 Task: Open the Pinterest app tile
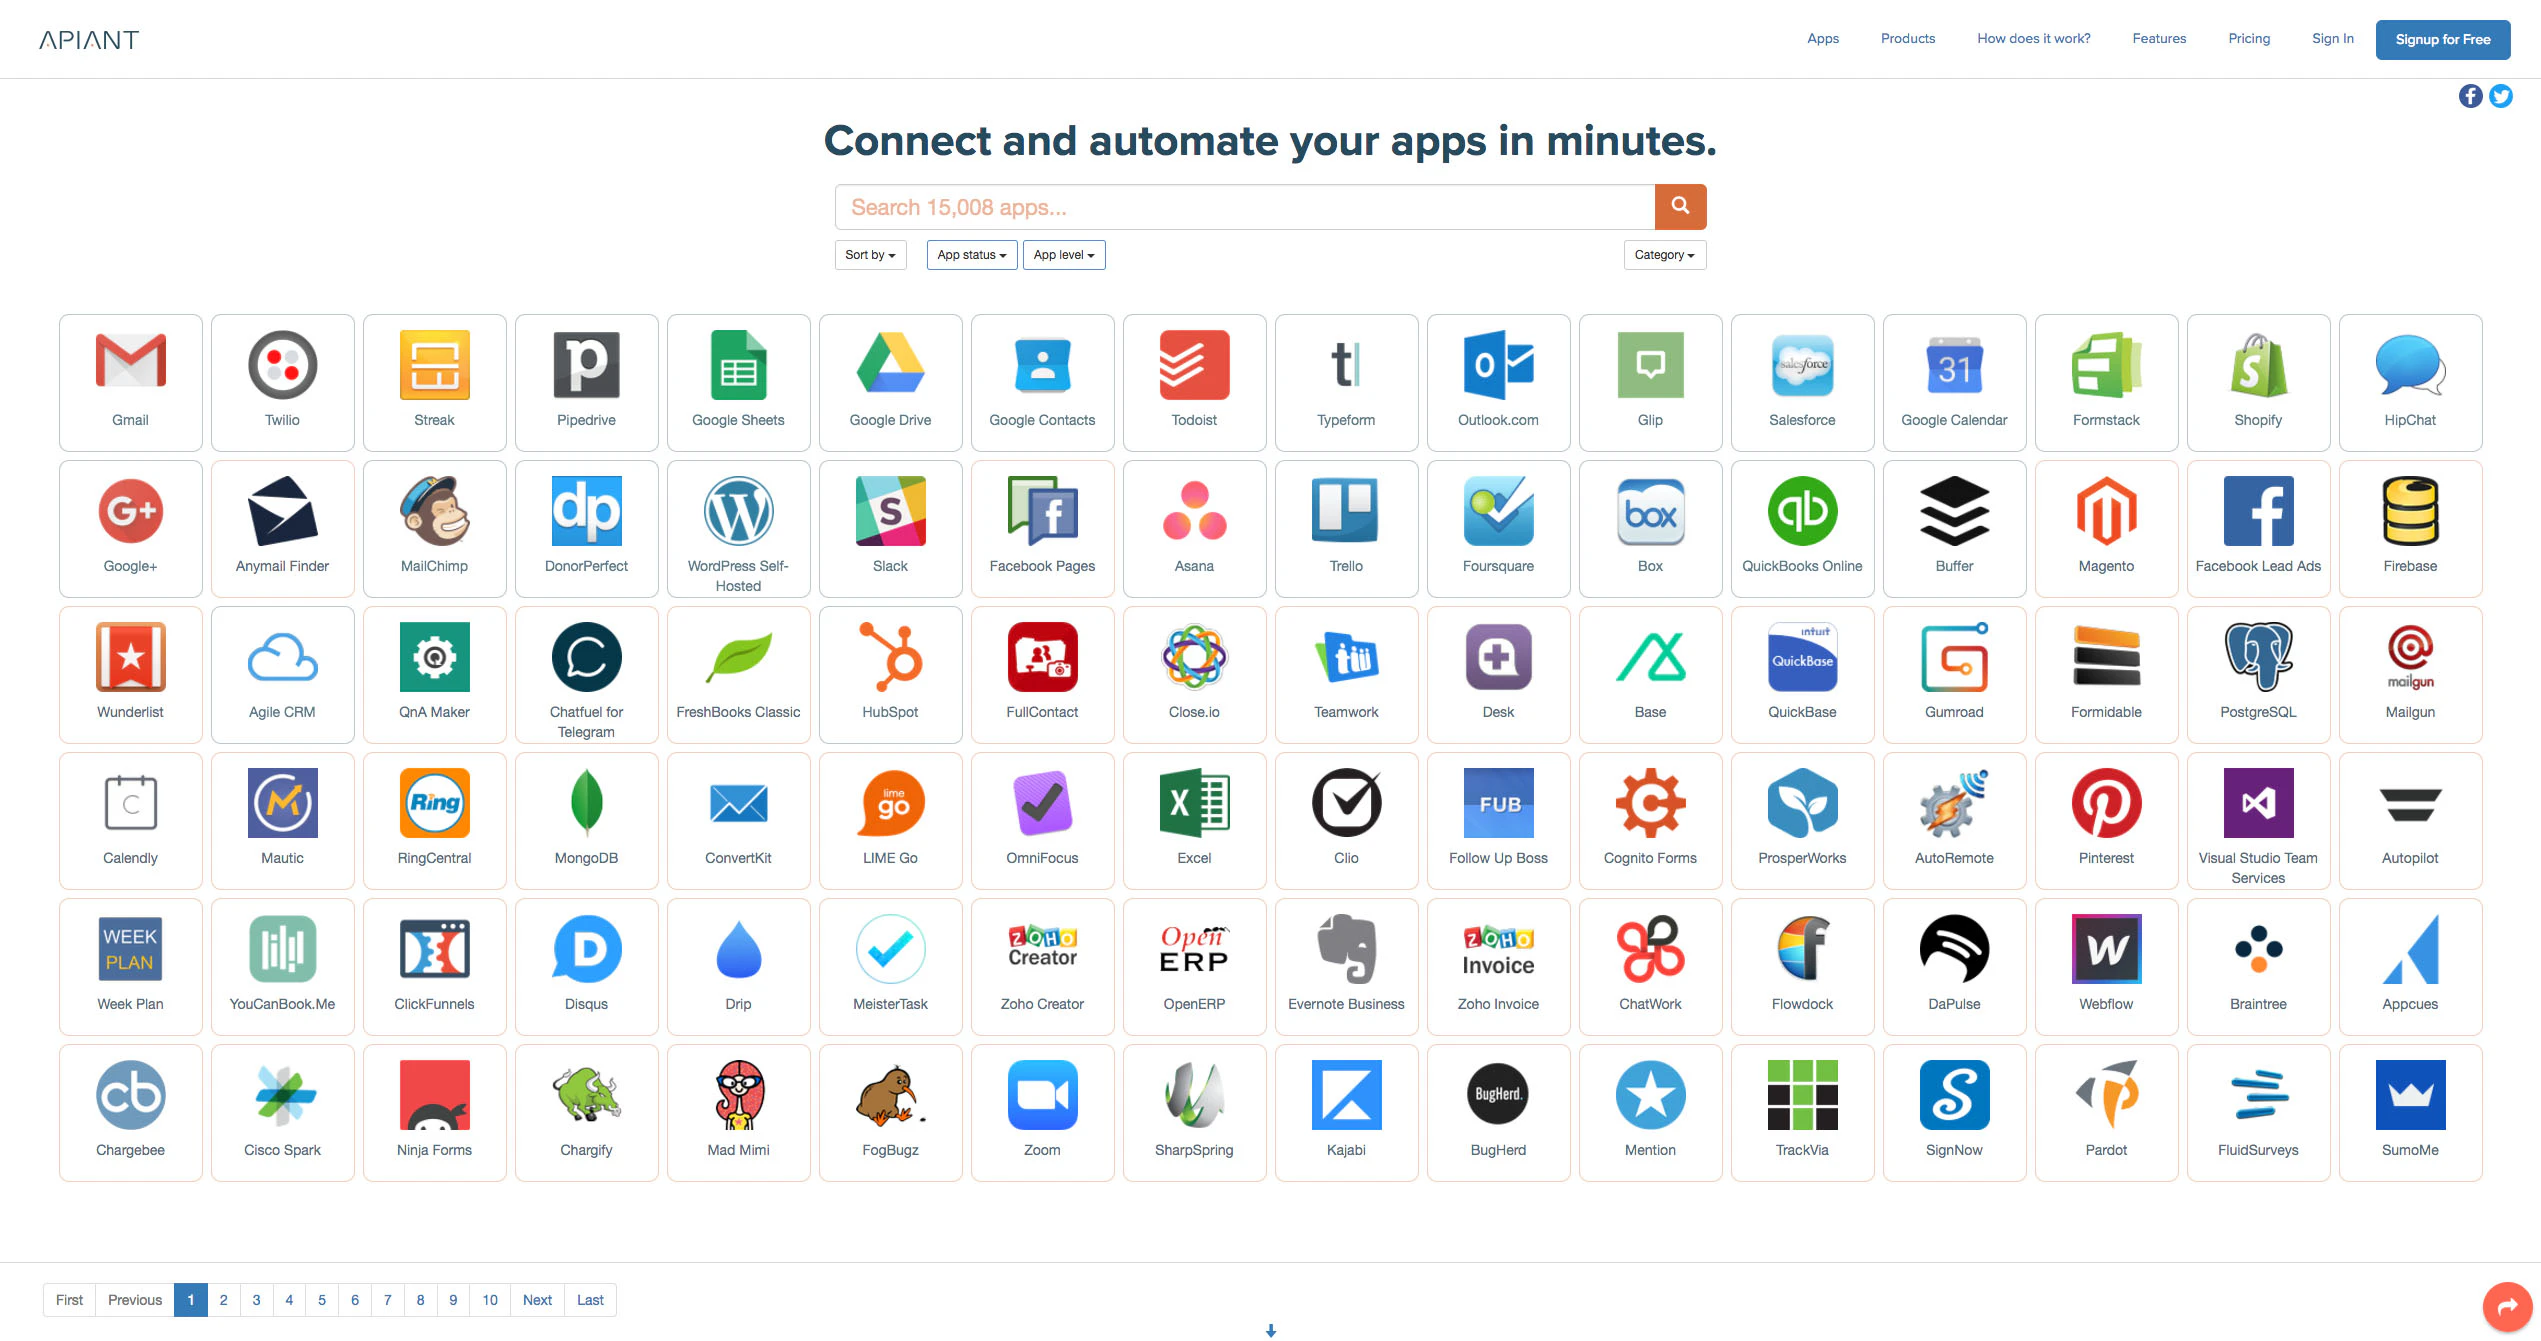[2106, 819]
